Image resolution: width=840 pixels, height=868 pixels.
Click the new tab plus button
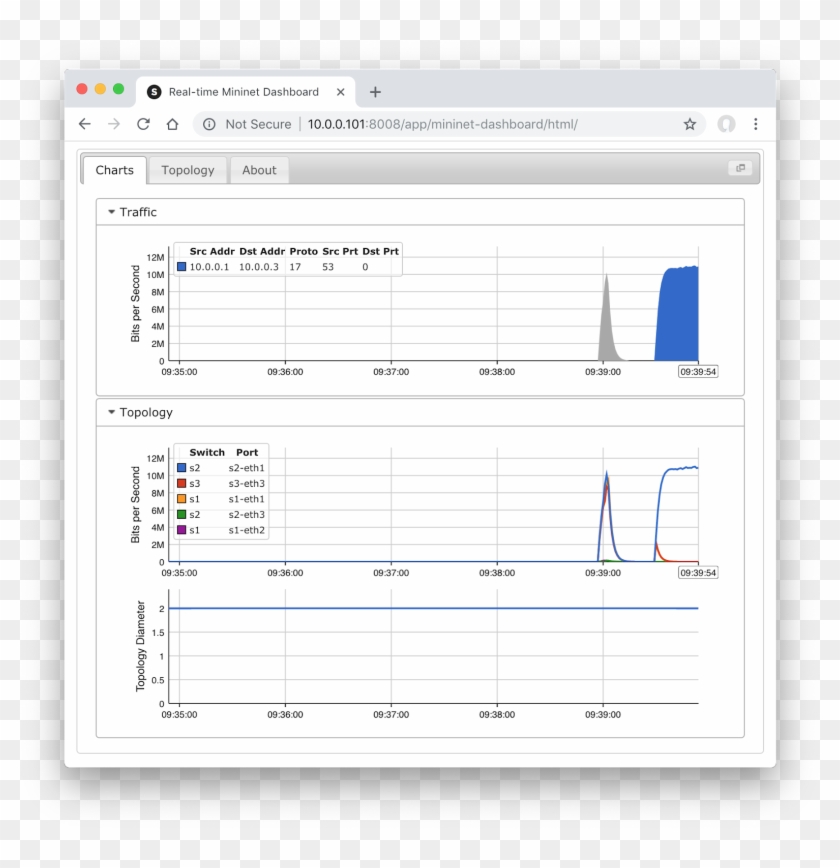(375, 91)
